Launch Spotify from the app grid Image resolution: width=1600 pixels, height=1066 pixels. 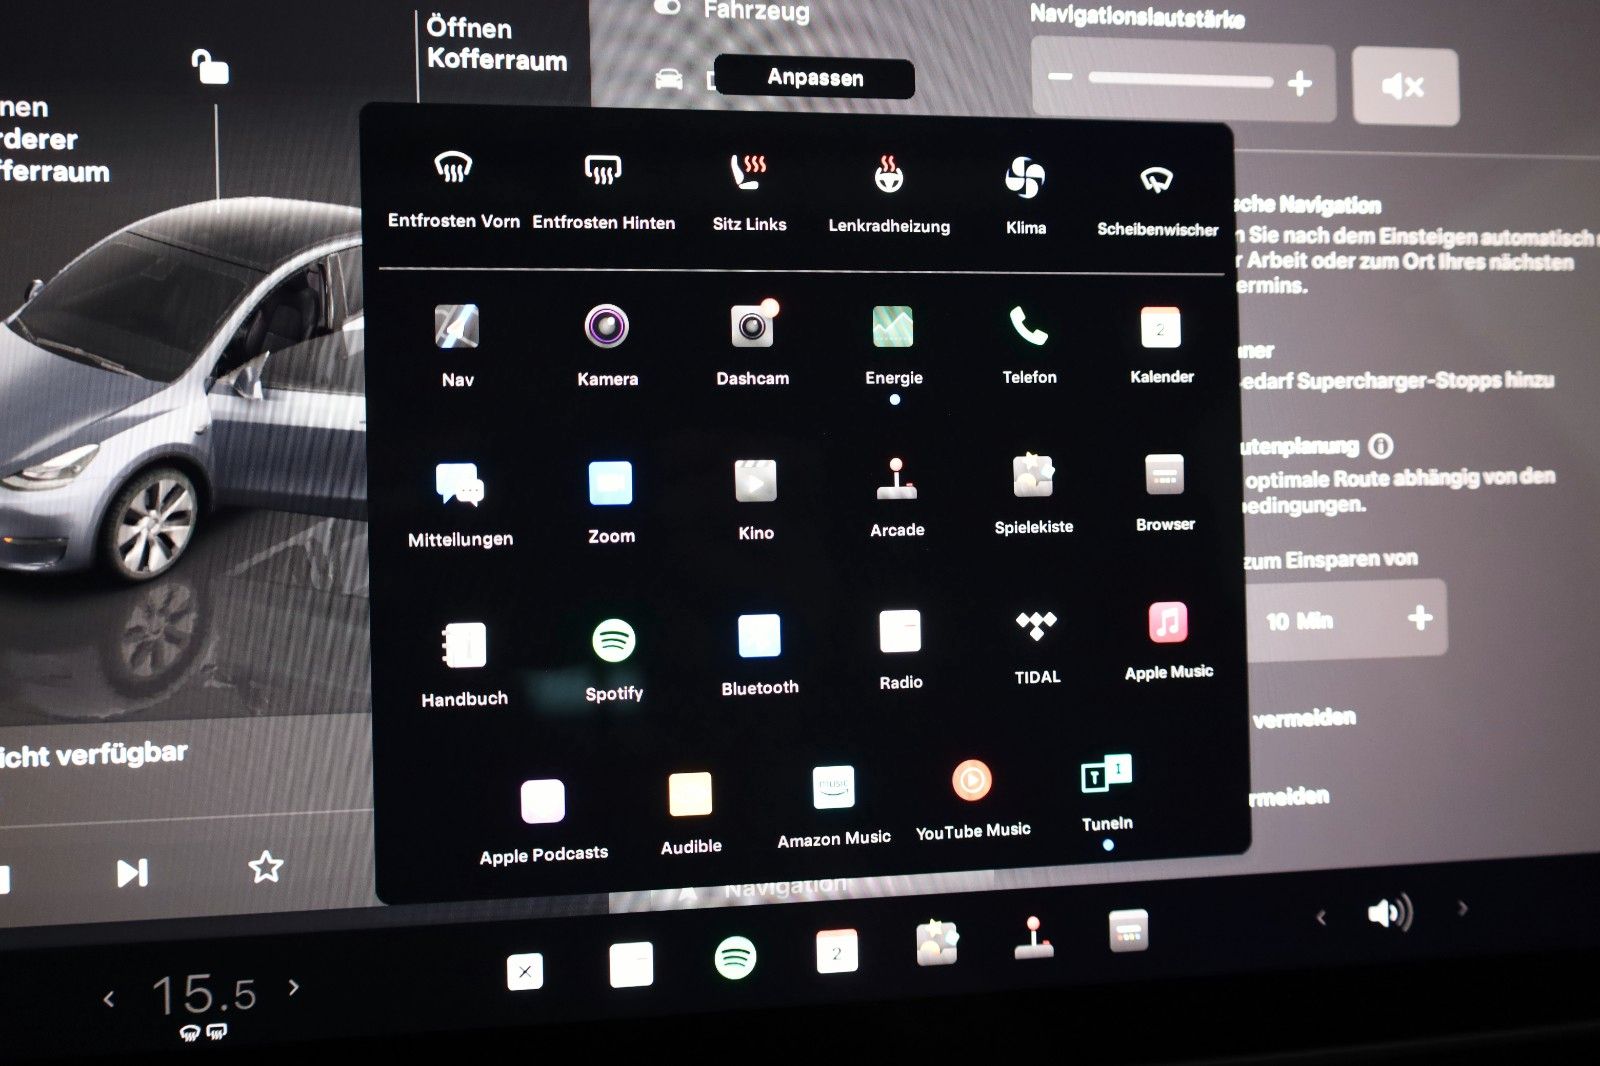[x=614, y=640]
